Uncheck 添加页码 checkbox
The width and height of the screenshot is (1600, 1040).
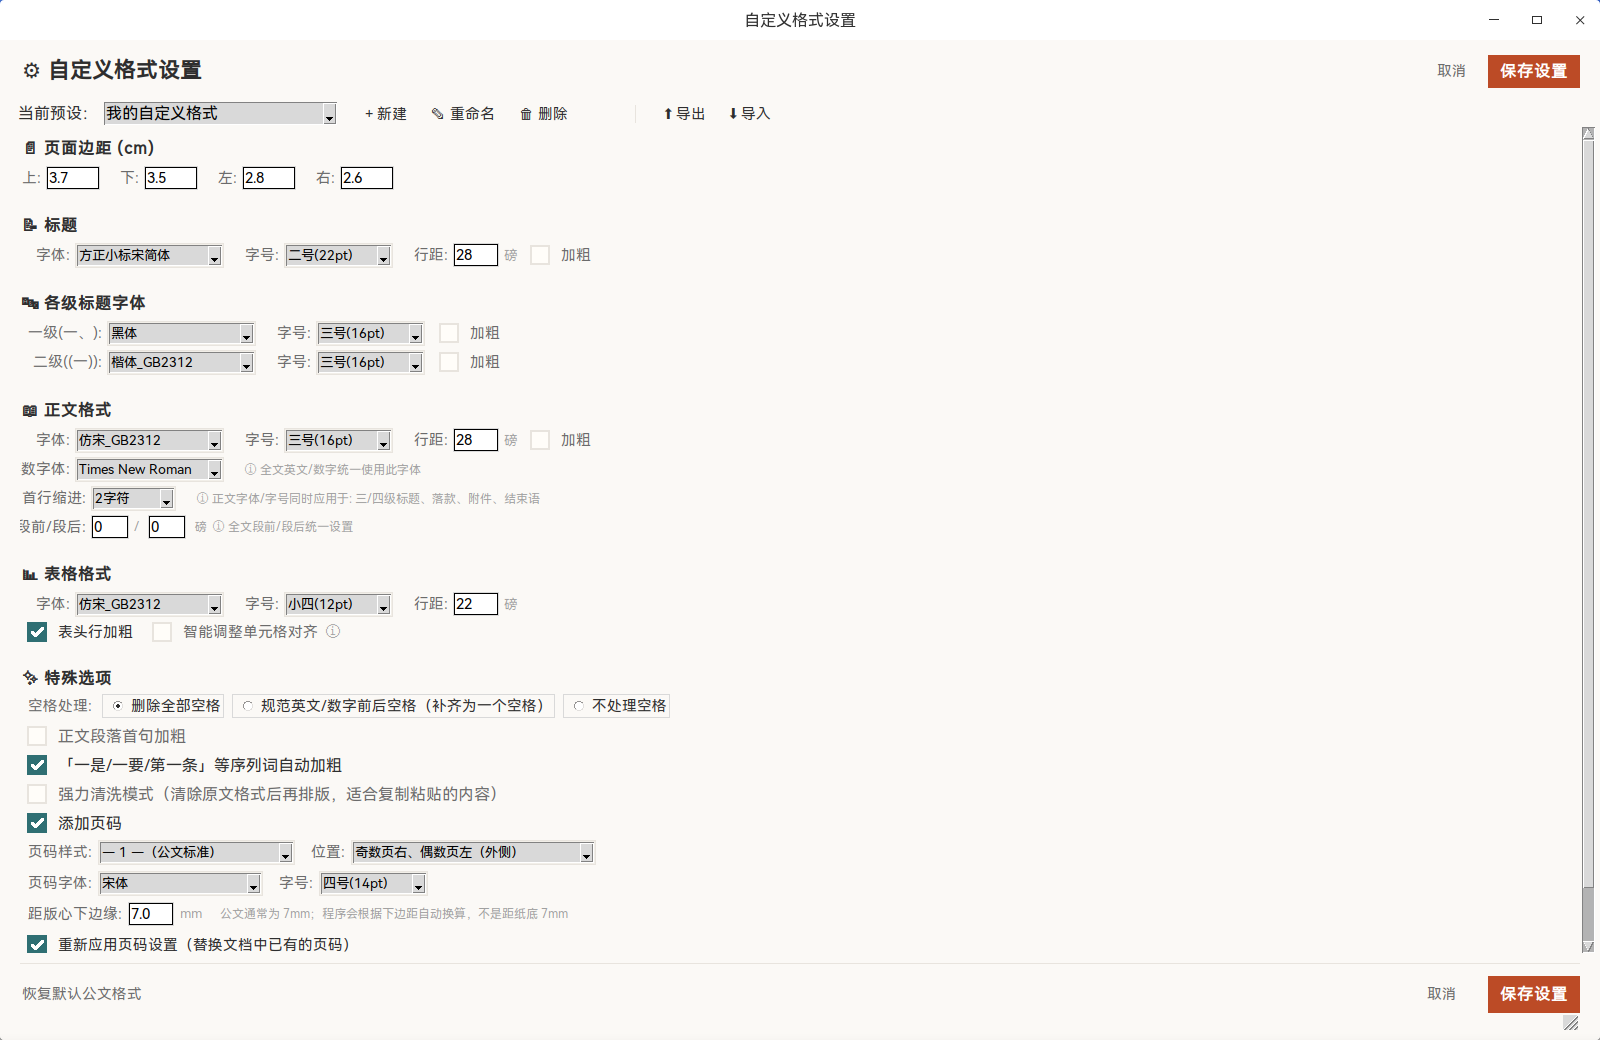point(37,823)
